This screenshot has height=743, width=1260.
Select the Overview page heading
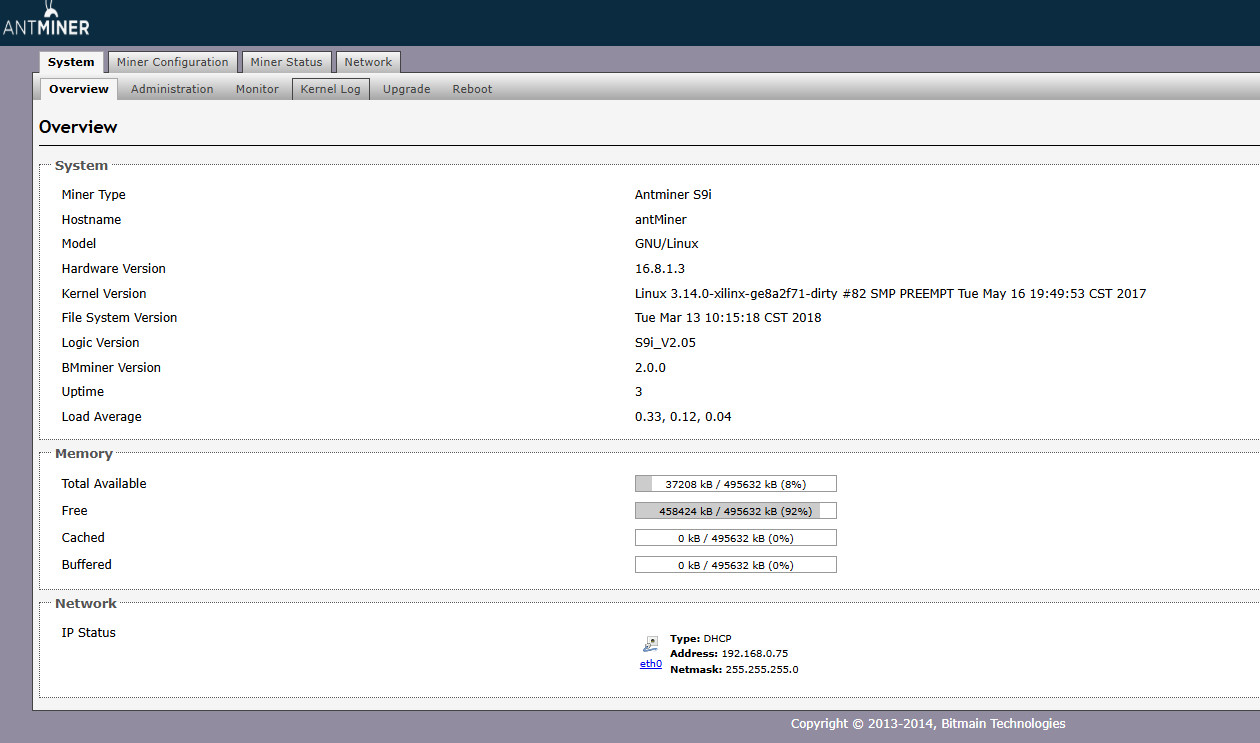pyautogui.click(x=78, y=127)
